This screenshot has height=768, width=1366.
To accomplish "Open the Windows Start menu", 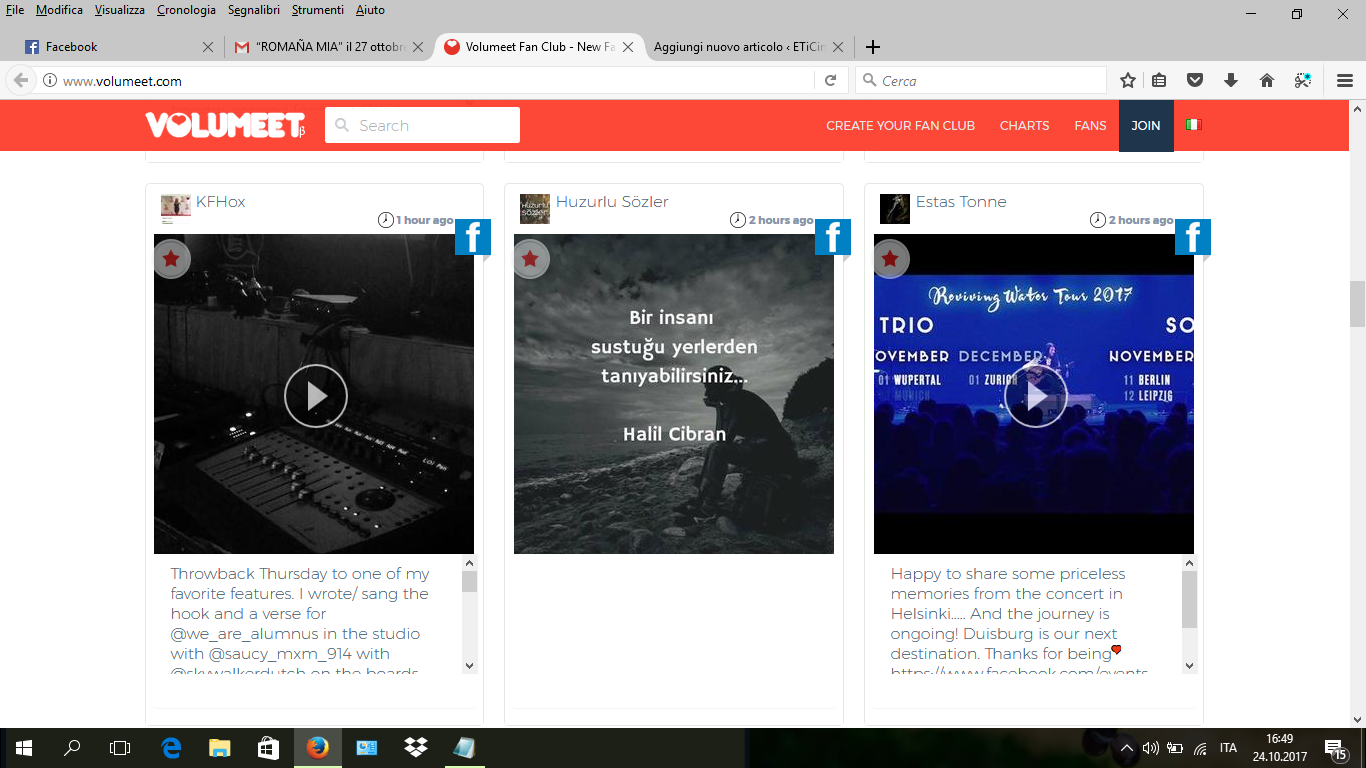I will coord(24,748).
